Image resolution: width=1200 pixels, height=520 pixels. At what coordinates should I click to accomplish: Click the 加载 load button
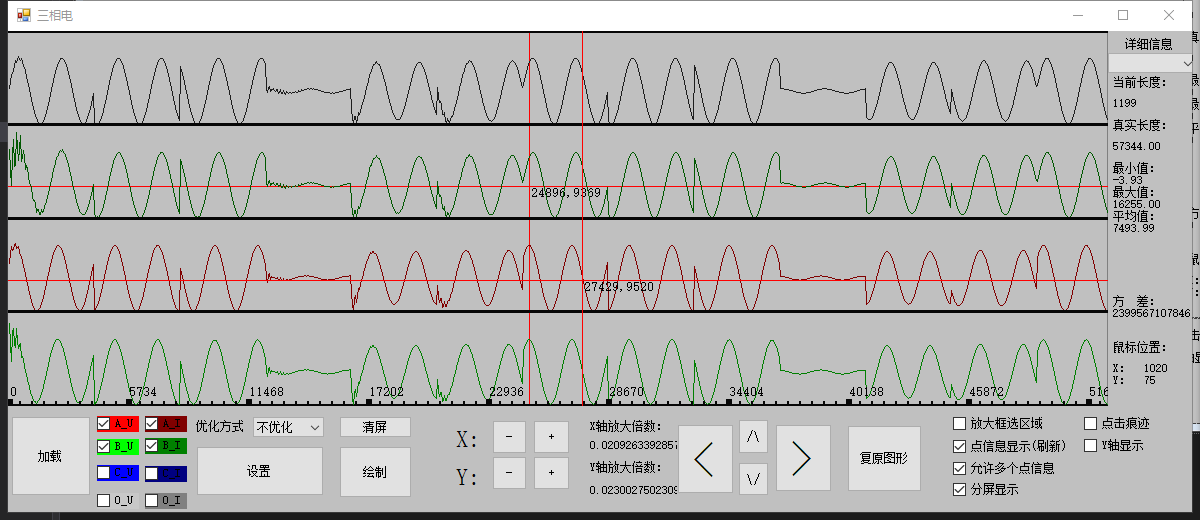point(50,456)
